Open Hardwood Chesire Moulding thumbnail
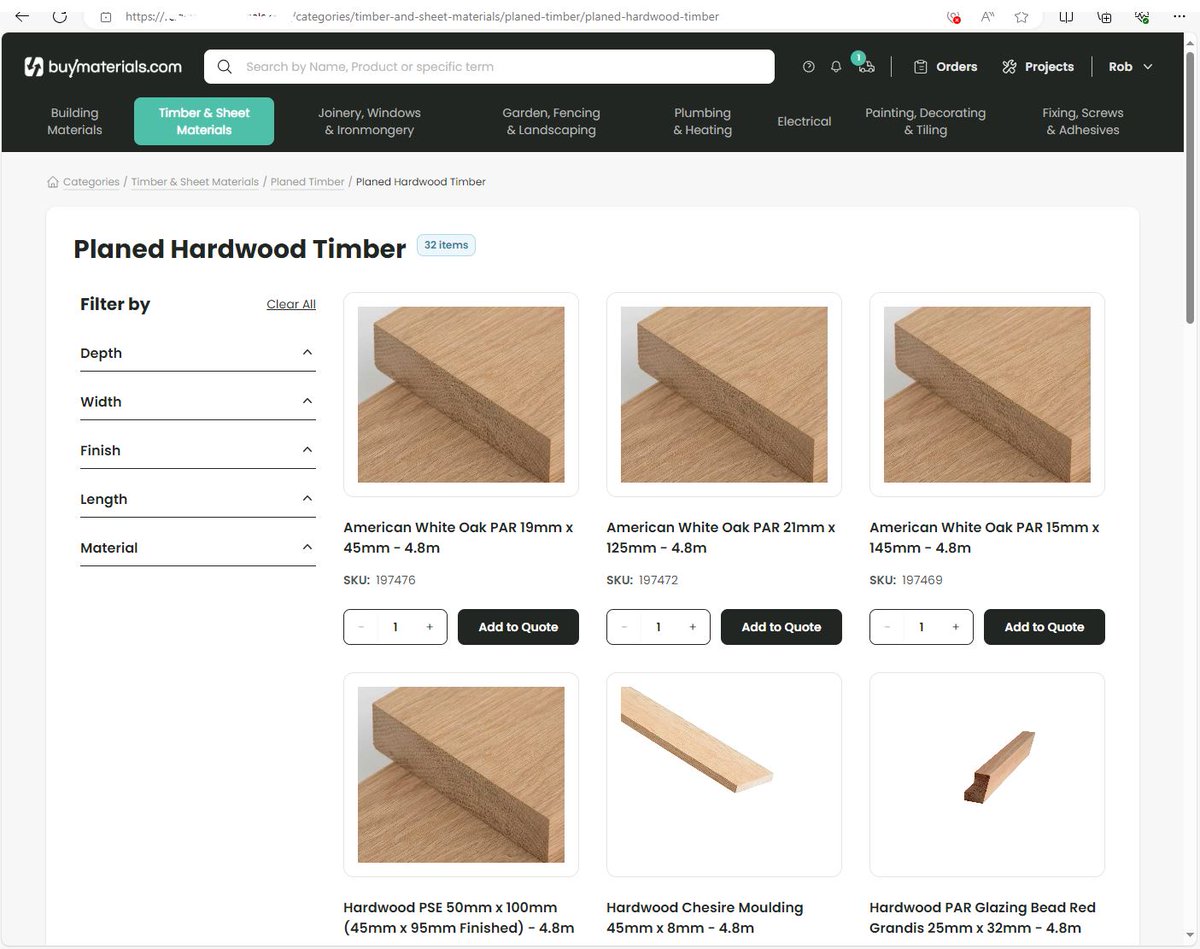1200x949 pixels. click(x=724, y=774)
